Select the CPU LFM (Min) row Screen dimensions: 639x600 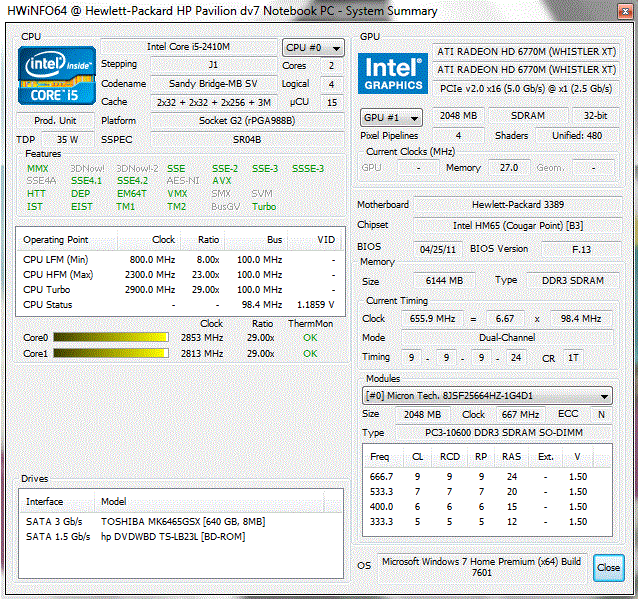(x=180, y=260)
